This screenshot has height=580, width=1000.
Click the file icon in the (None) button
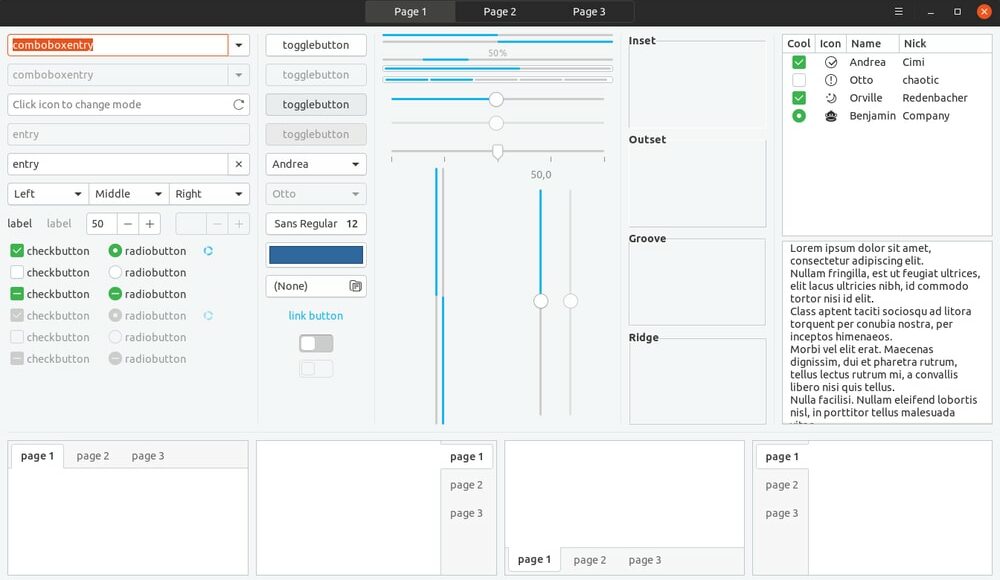(x=355, y=286)
